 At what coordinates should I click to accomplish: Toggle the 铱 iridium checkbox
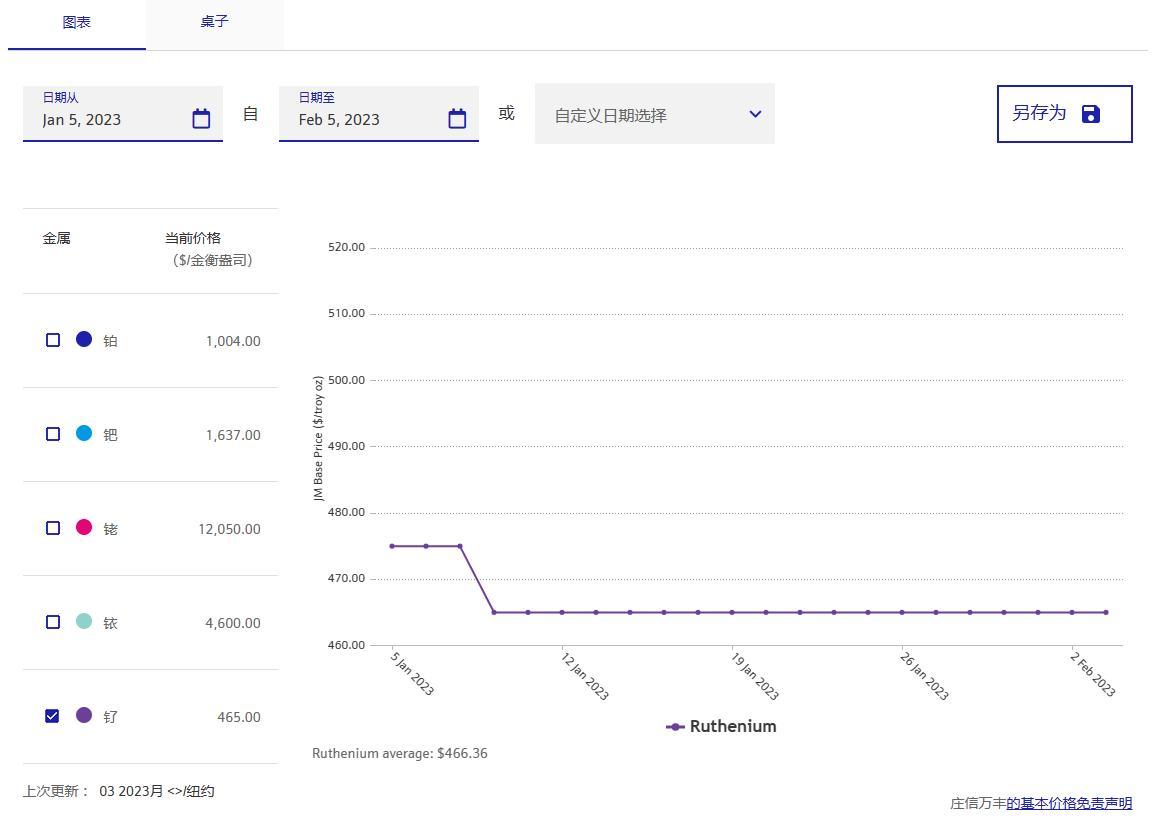[53, 622]
